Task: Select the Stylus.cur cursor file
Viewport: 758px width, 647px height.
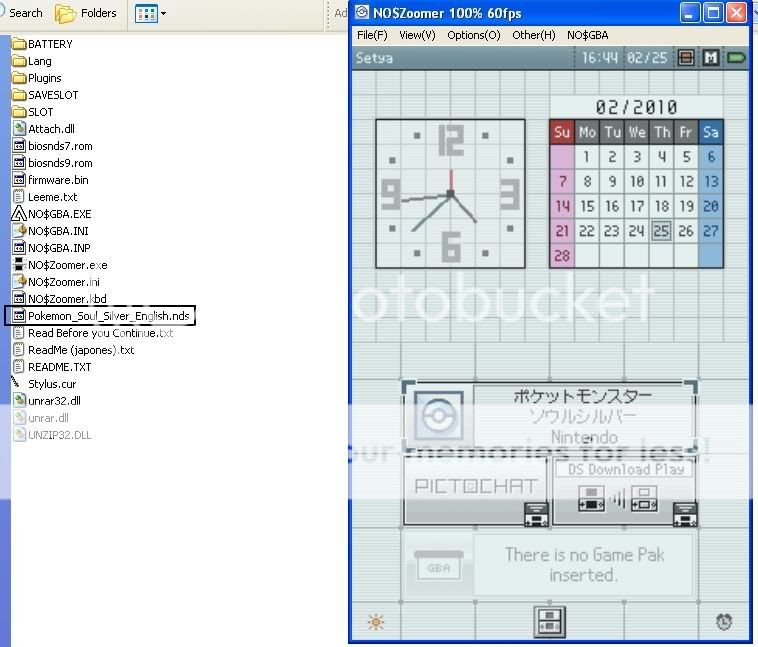Action: coord(44,383)
